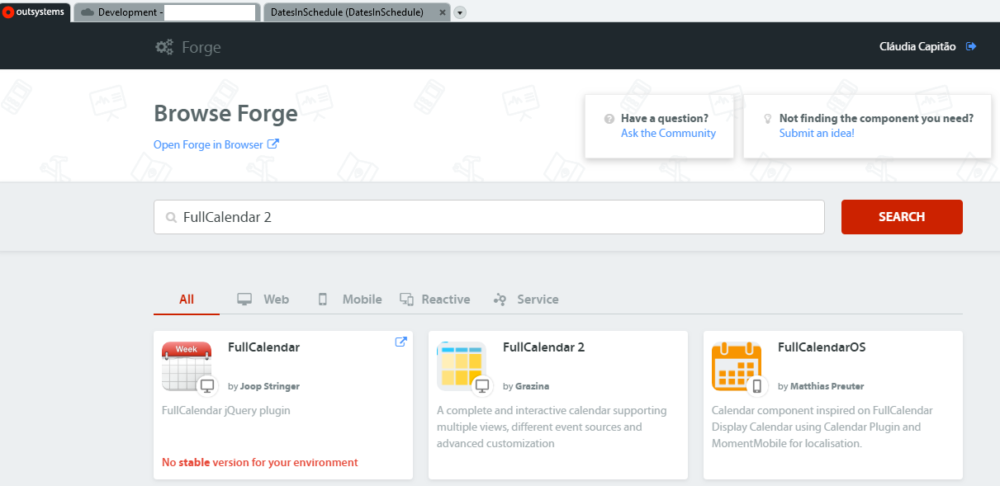This screenshot has height=486, width=1000.
Task: Open the FullCalendar 2 component title
Action: pos(543,348)
